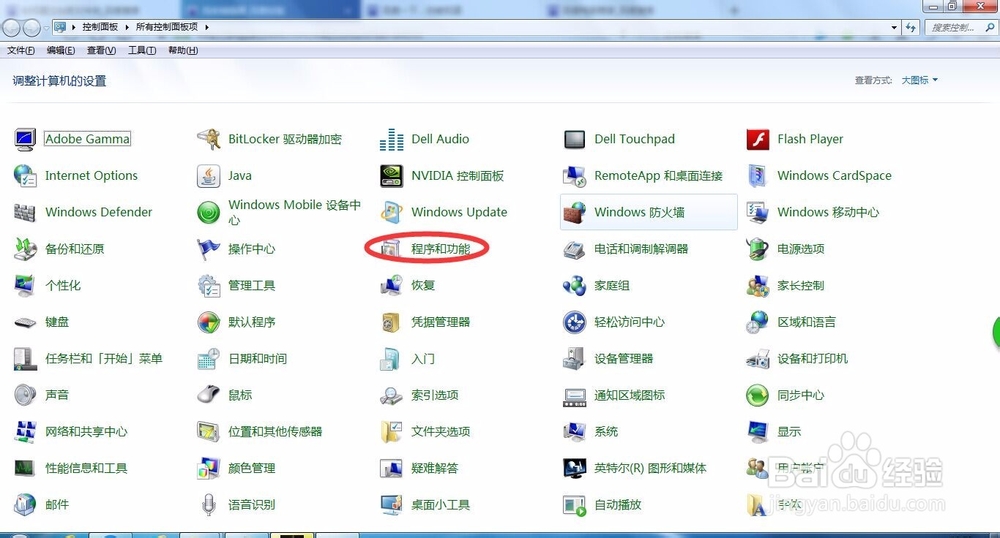The image size is (1000, 538).
Task: Open the 文件夹选项 link
Action: 440,432
